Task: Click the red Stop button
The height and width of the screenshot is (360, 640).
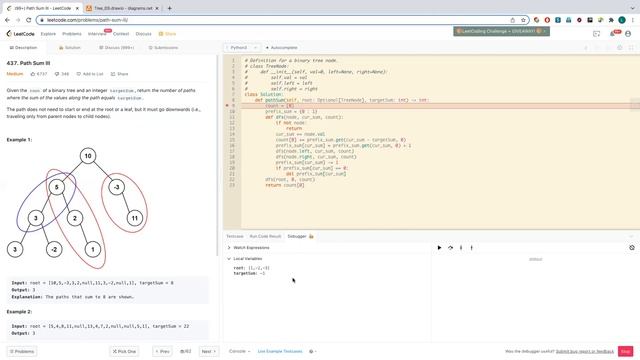Action: pos(625,351)
